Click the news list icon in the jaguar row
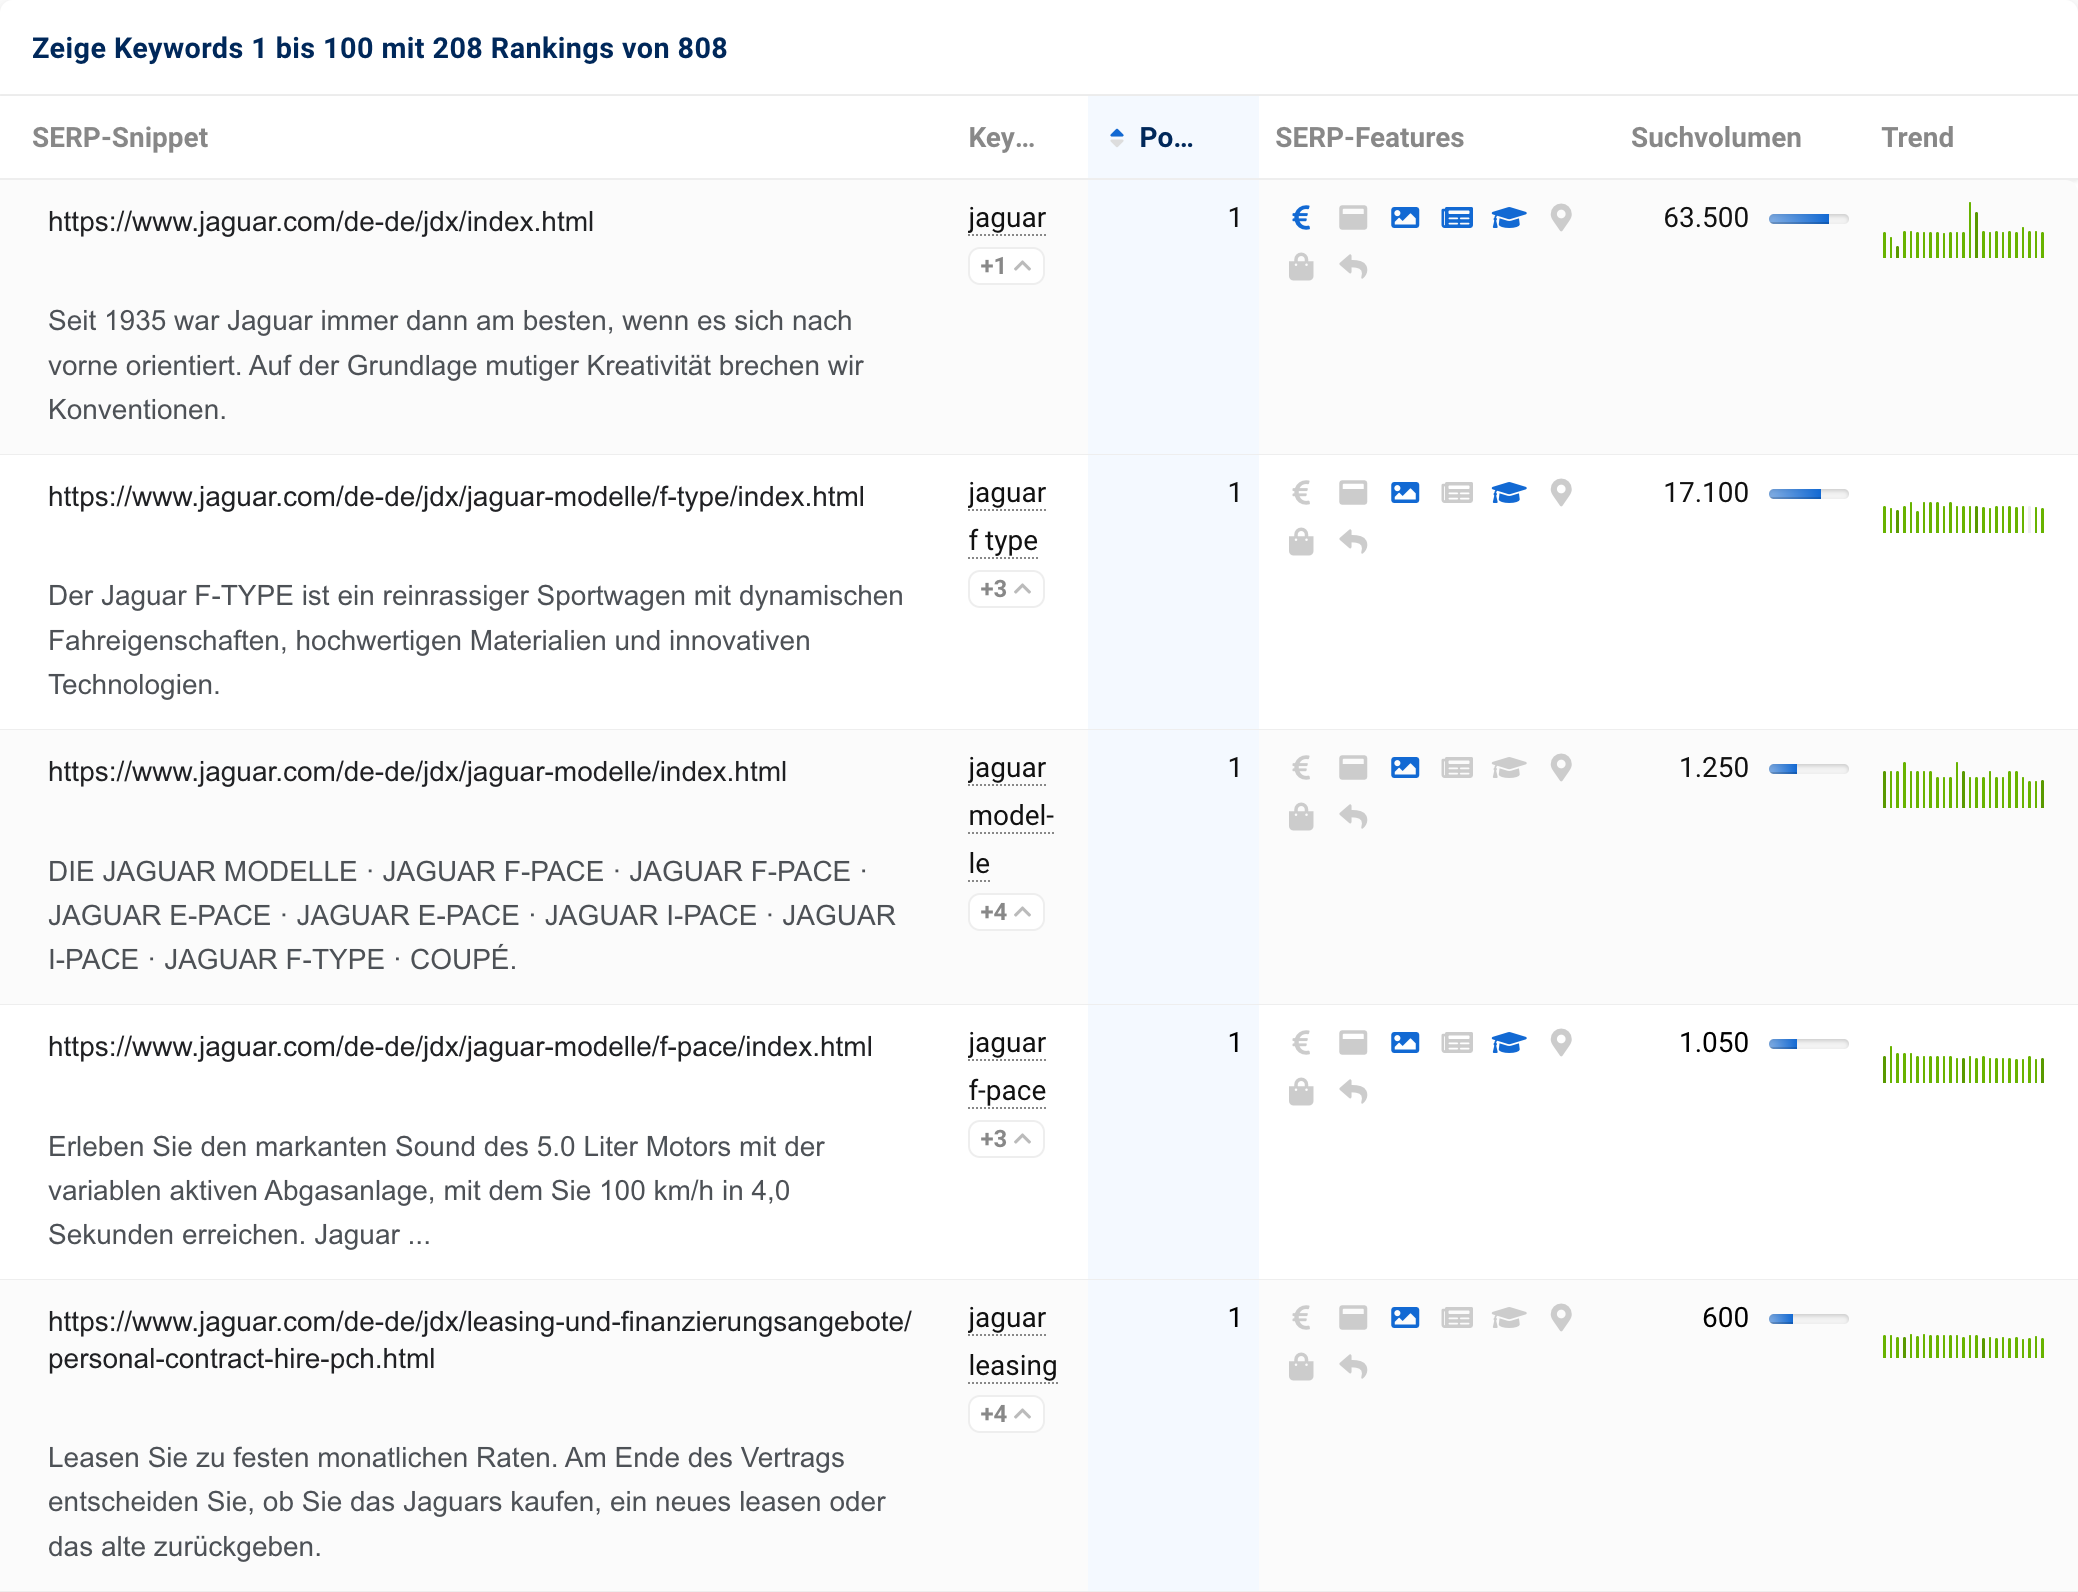The height and width of the screenshot is (1592, 2078). click(x=1456, y=217)
